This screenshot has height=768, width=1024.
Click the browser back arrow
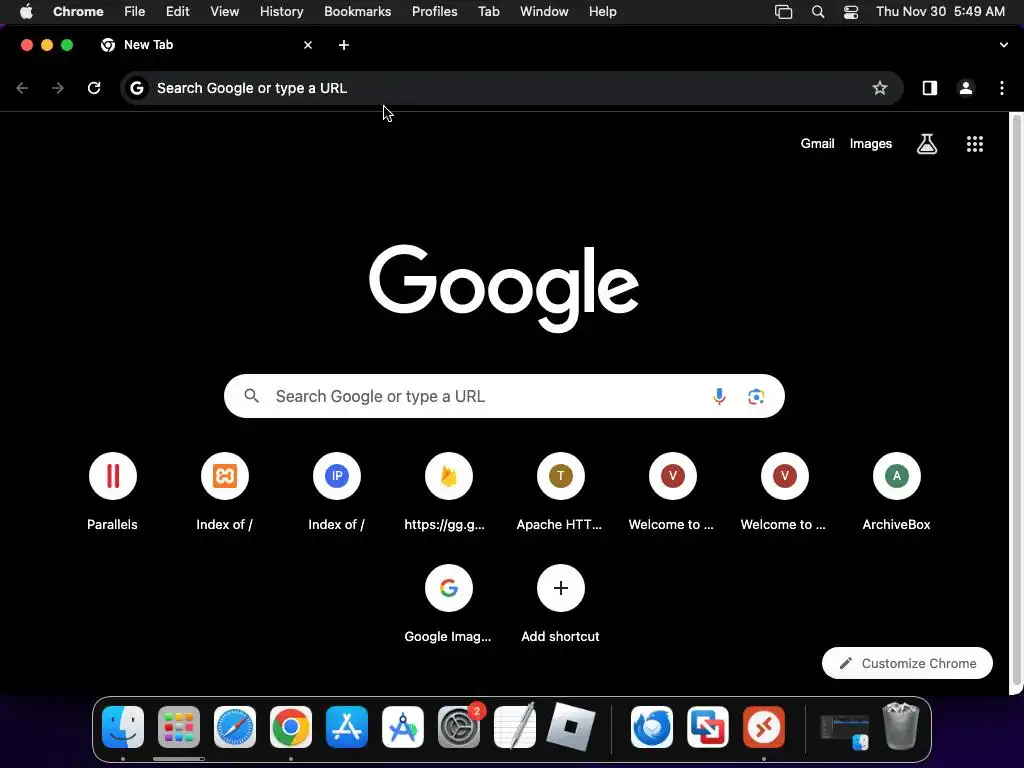coord(22,88)
